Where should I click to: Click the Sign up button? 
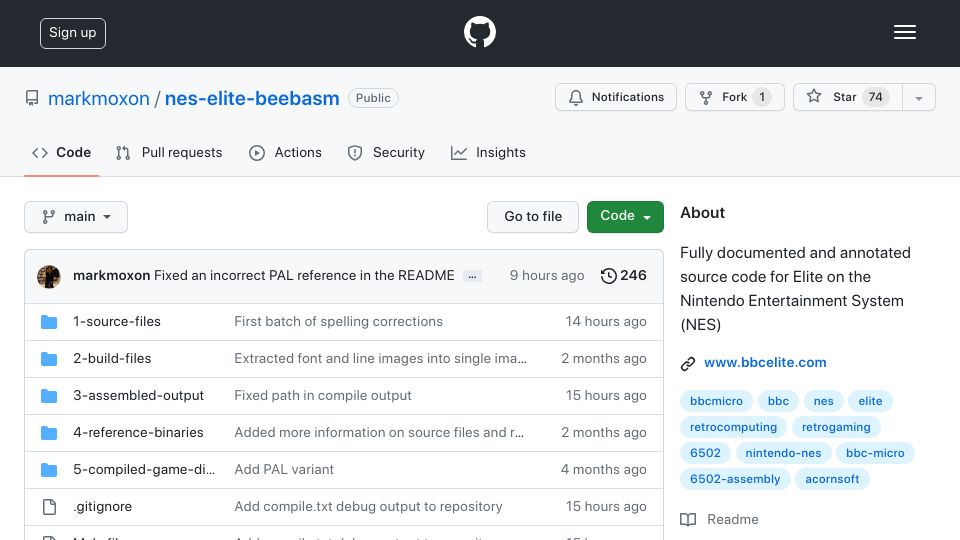(73, 33)
